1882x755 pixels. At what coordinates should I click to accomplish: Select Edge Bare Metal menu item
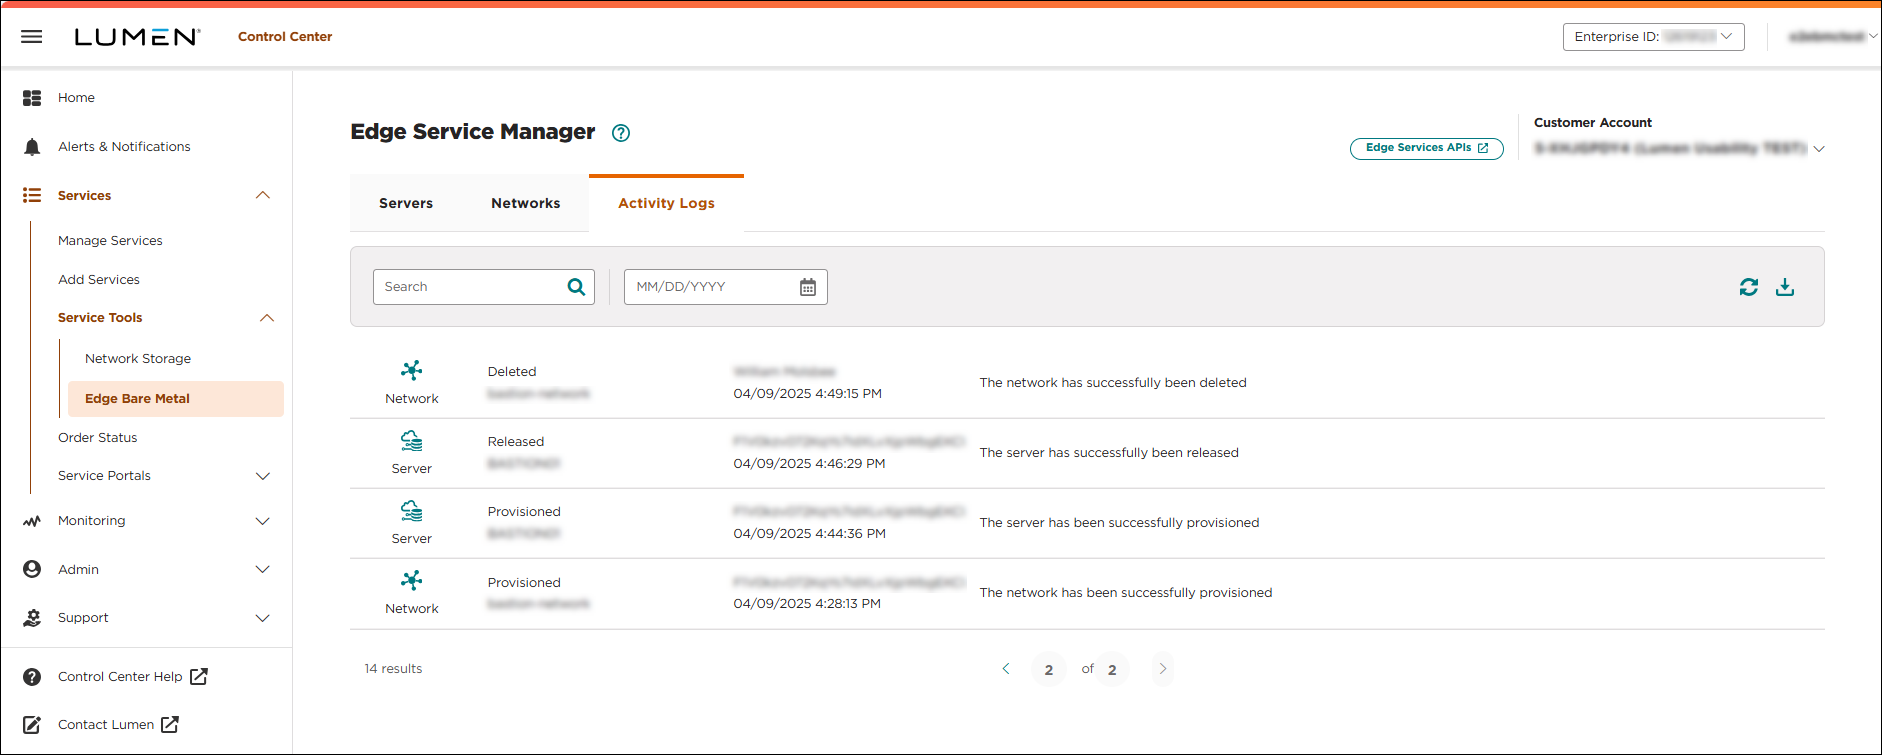(176, 399)
